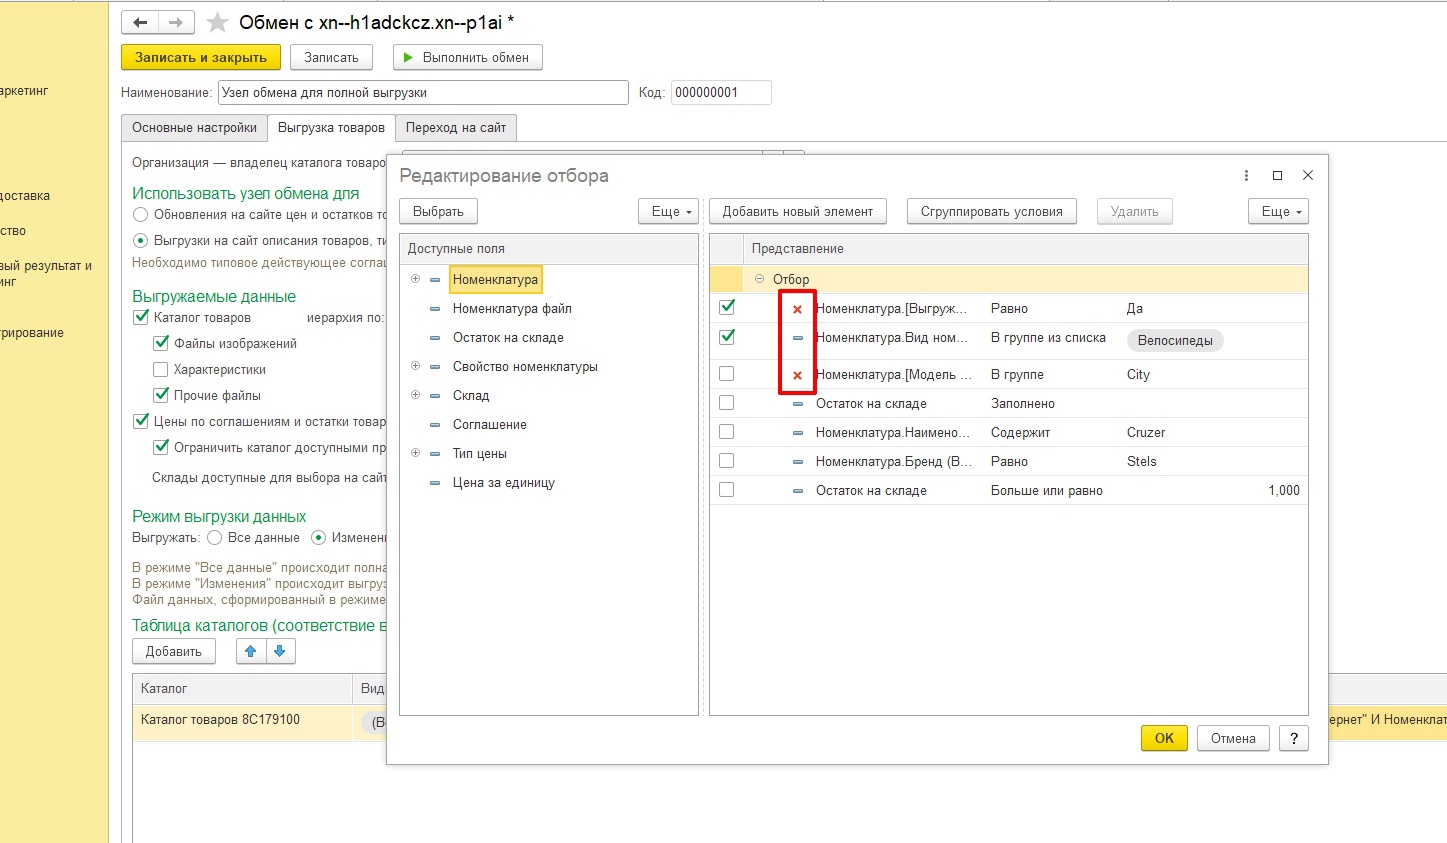1447x843 pixels.
Task: Click the question mark help button
Action: coord(1294,738)
